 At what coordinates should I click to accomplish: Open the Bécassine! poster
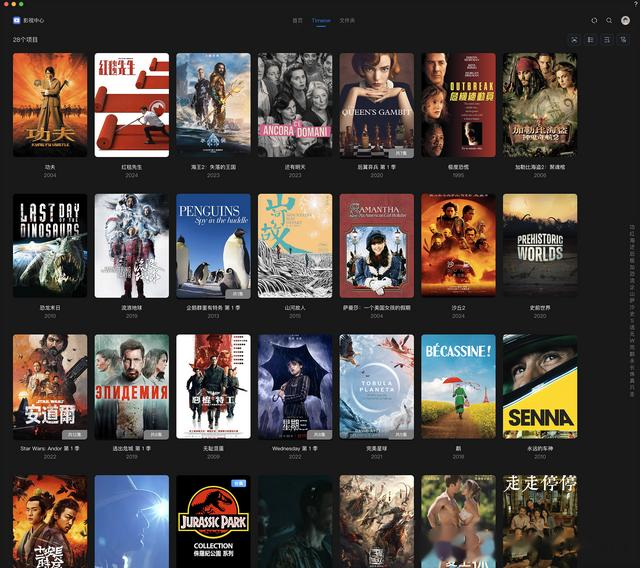click(x=458, y=386)
